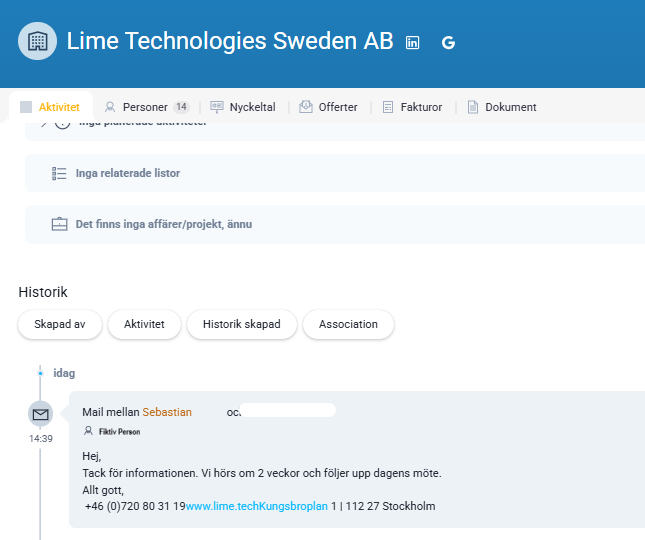Open the Sebastian person link
Viewport: 645px width, 540px height.
pos(167,412)
